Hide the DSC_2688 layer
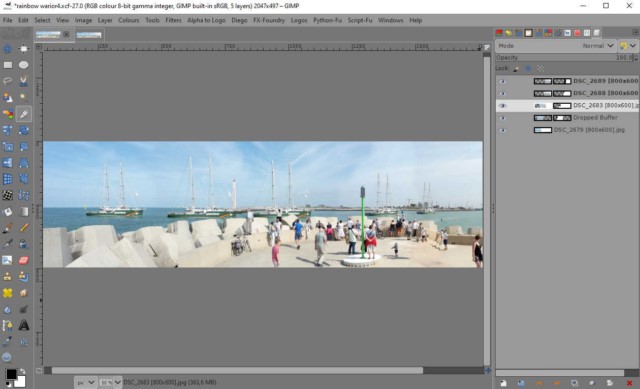 tap(502, 93)
